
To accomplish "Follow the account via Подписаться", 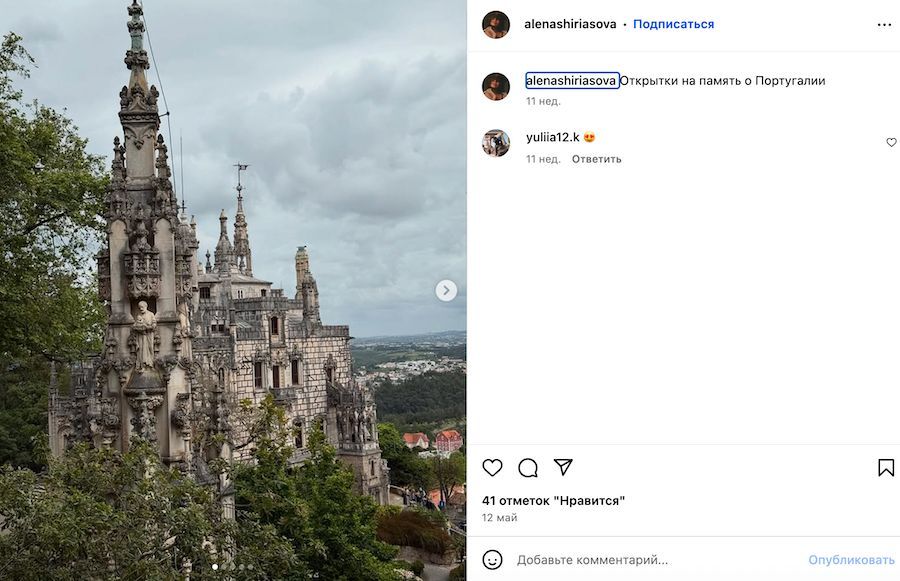I will pos(673,24).
